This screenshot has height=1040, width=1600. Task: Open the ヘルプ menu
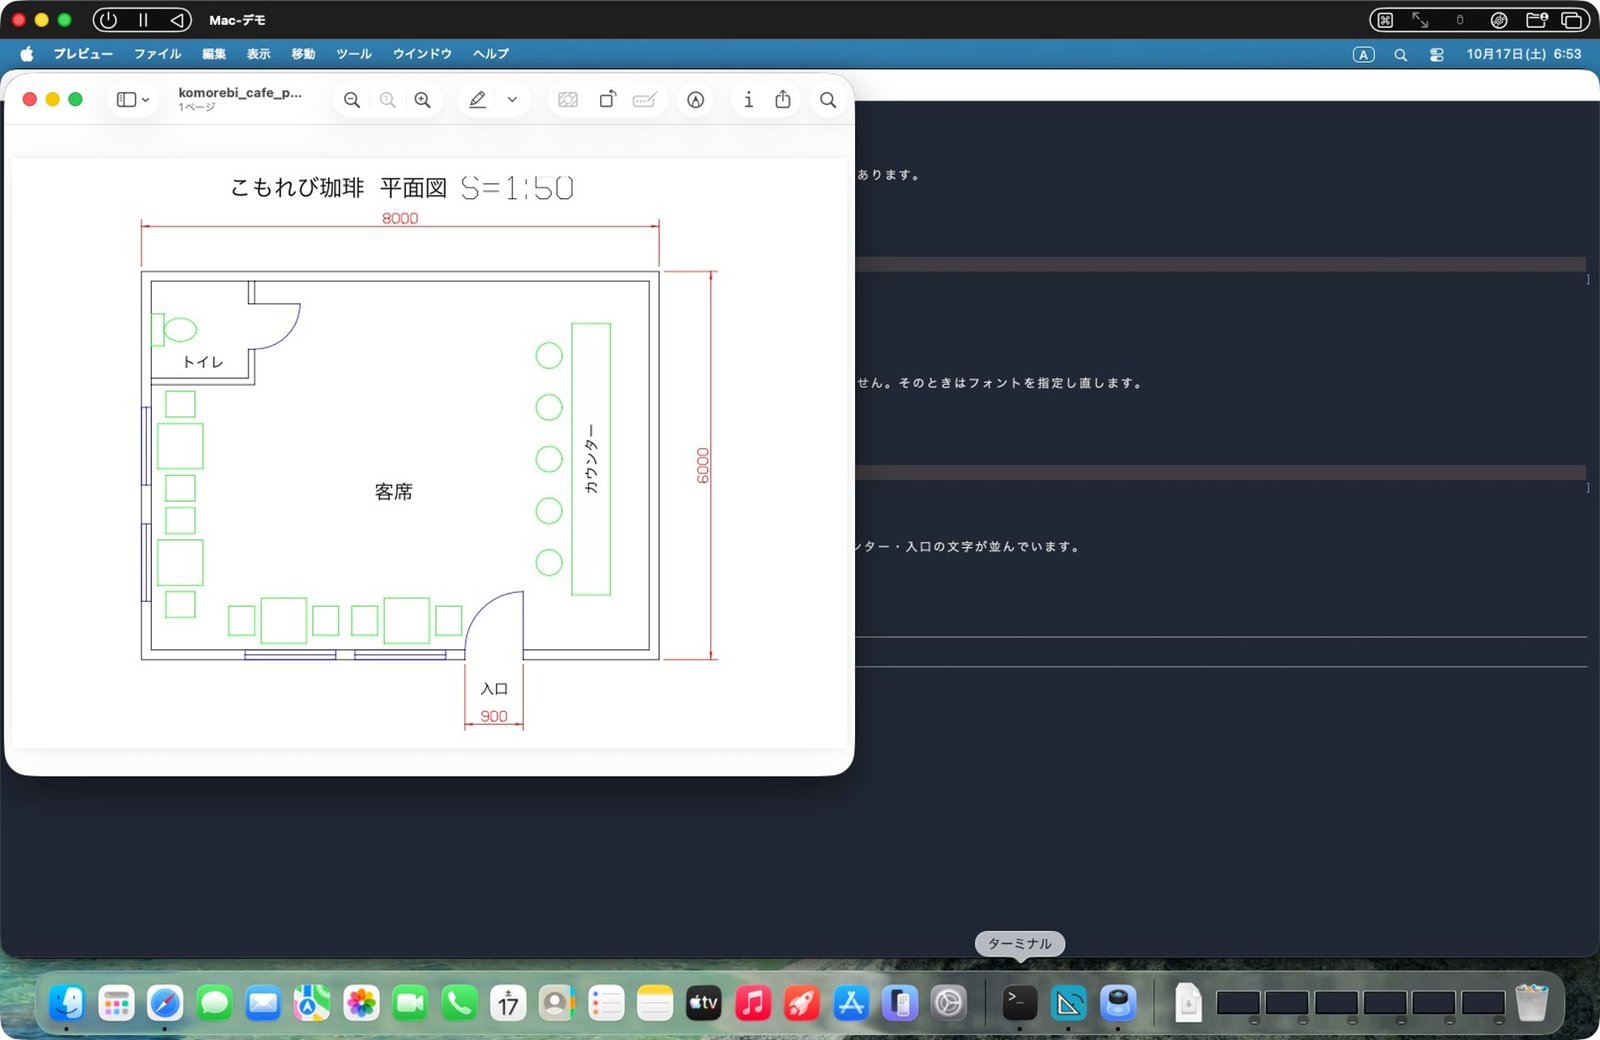491,54
